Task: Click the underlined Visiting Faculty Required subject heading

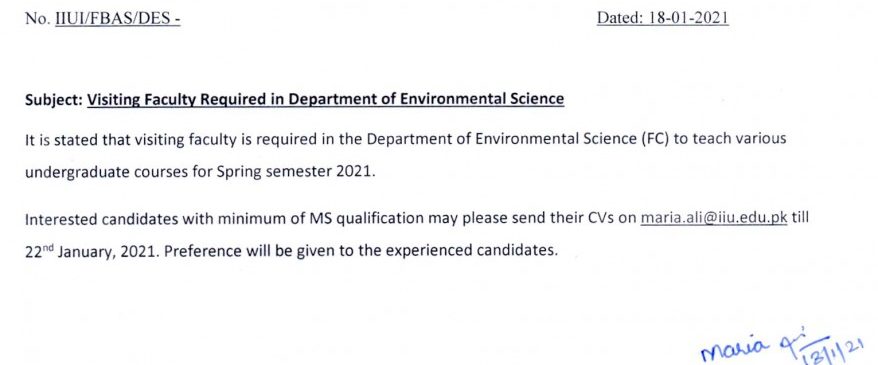Action: pos(325,100)
